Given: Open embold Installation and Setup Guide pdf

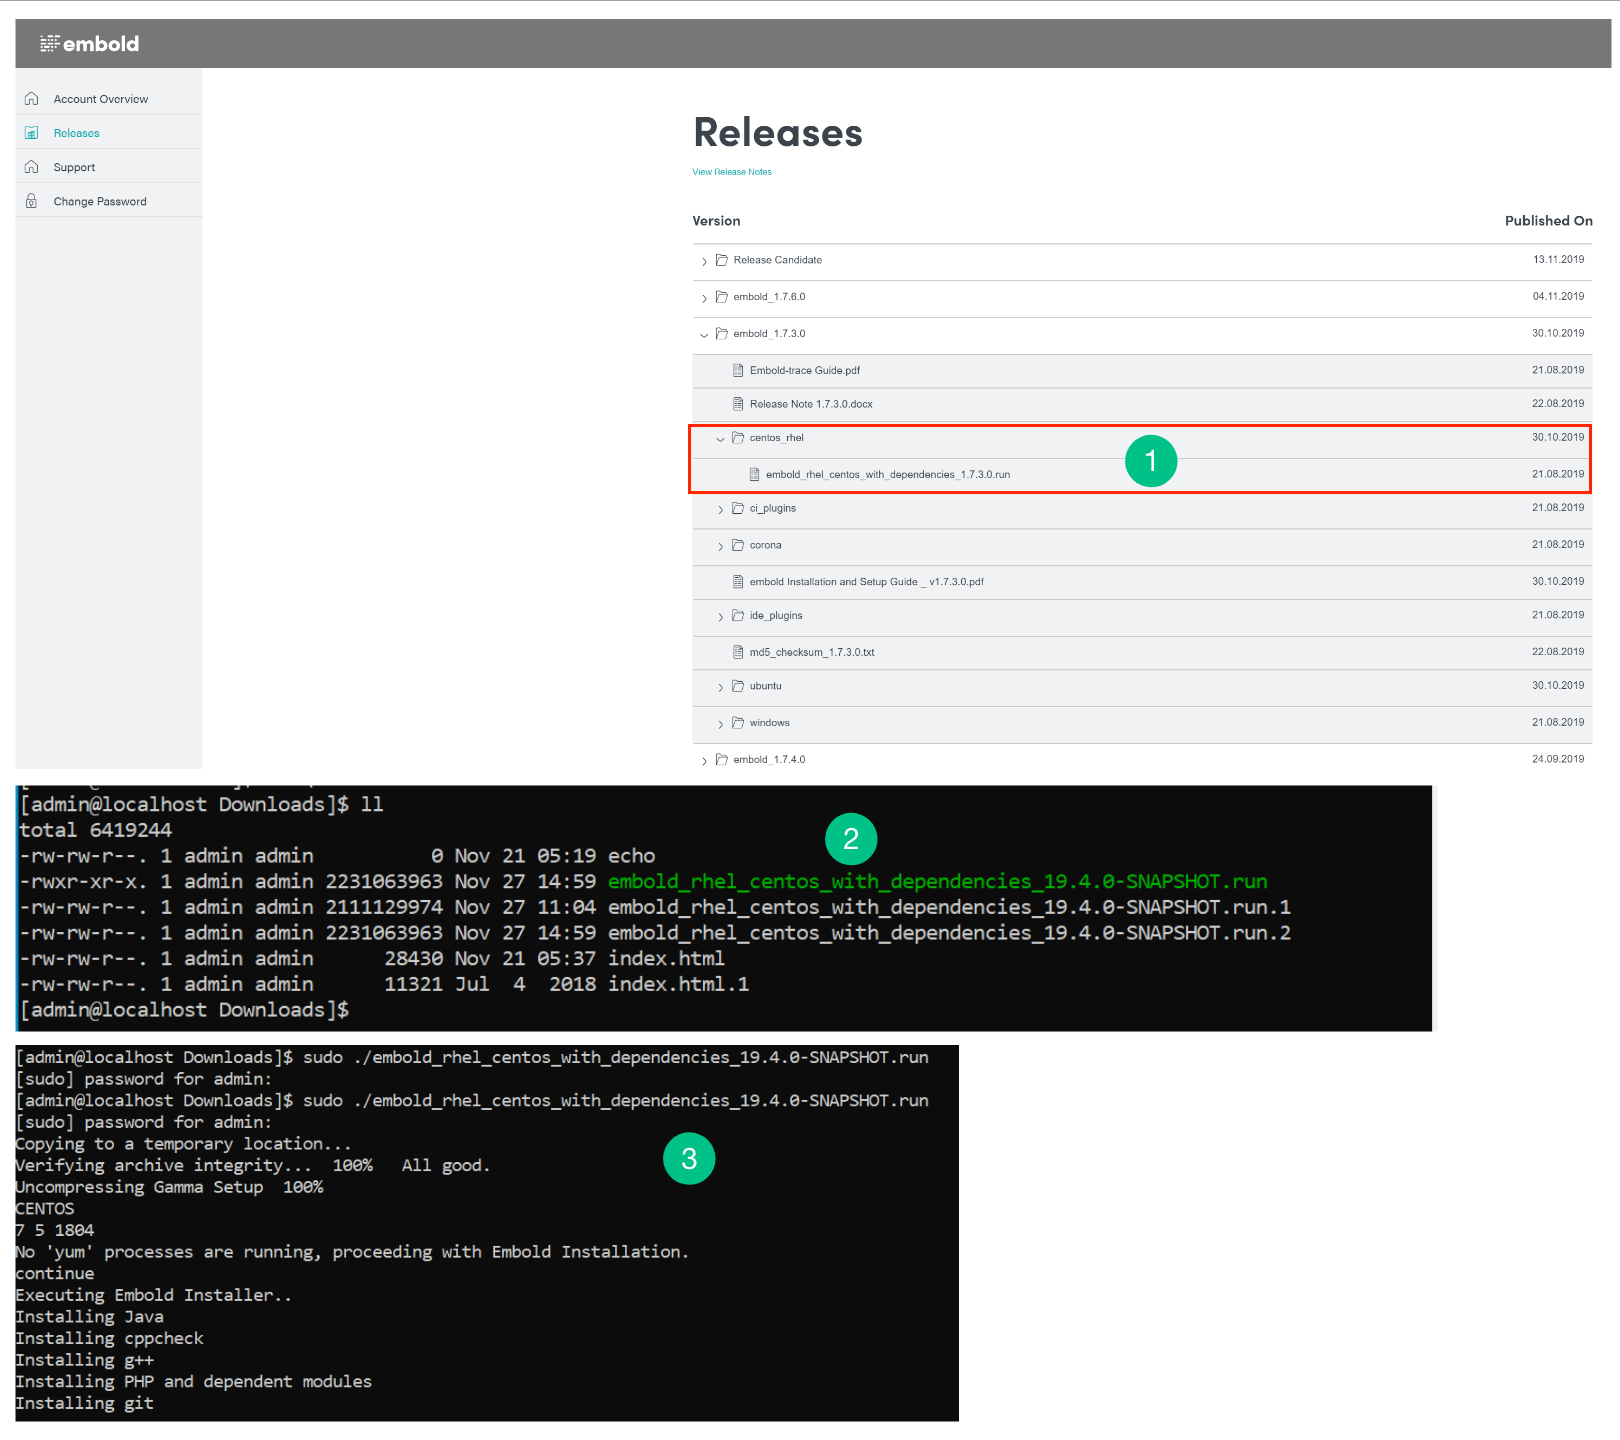Looking at the screenshot, I should (x=867, y=582).
